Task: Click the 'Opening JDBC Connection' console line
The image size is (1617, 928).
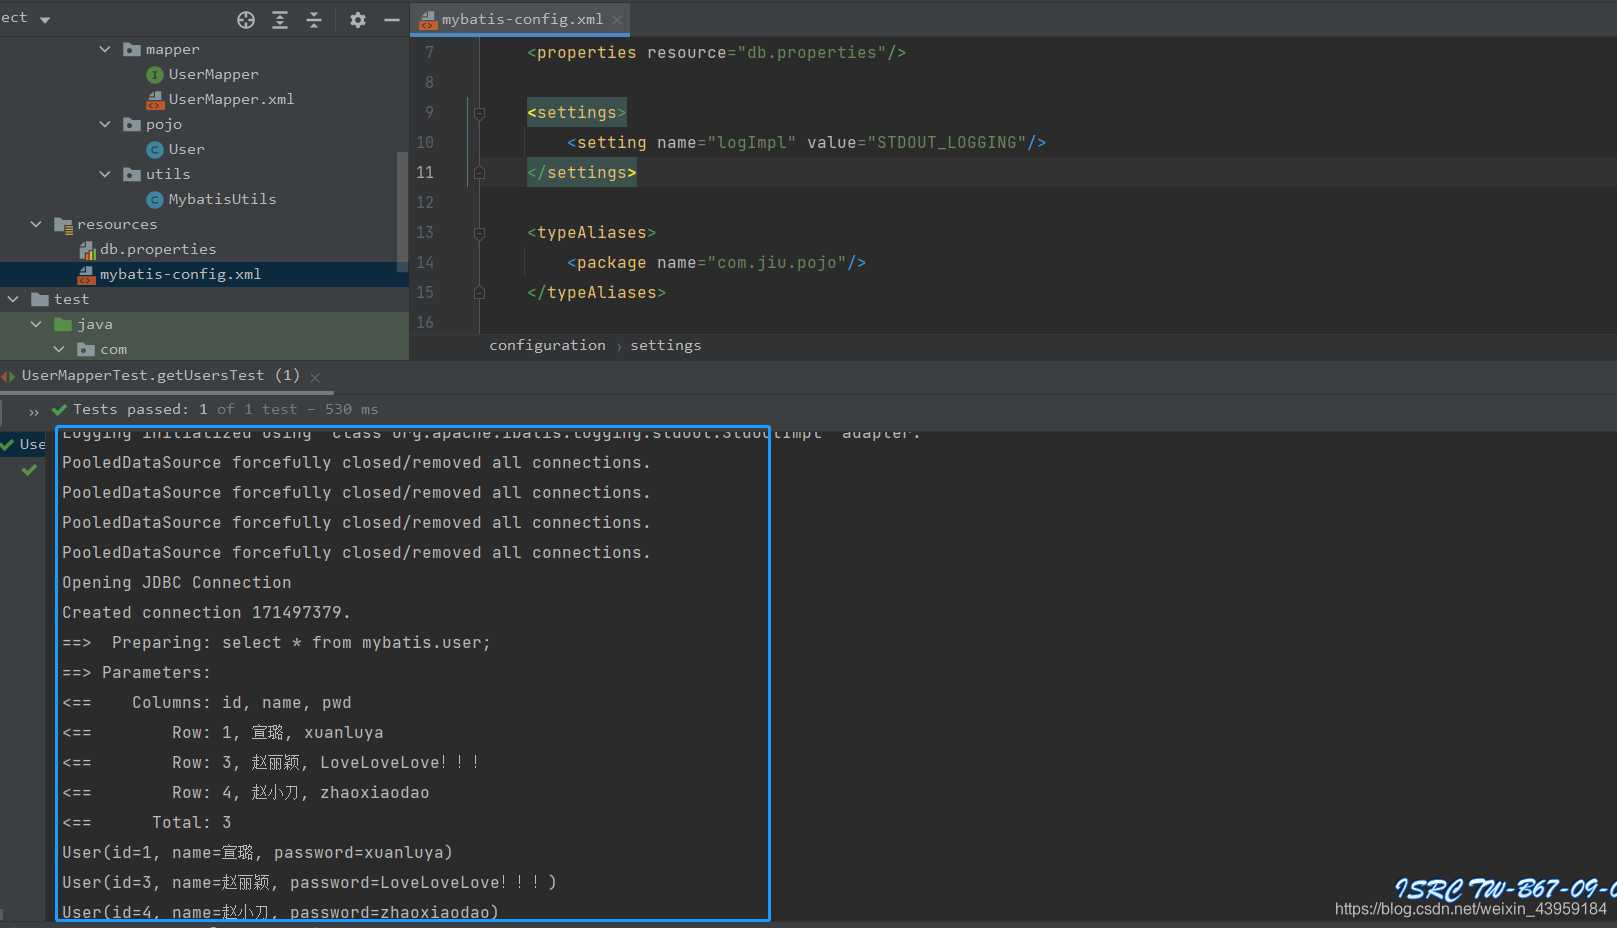Action: coord(177,583)
